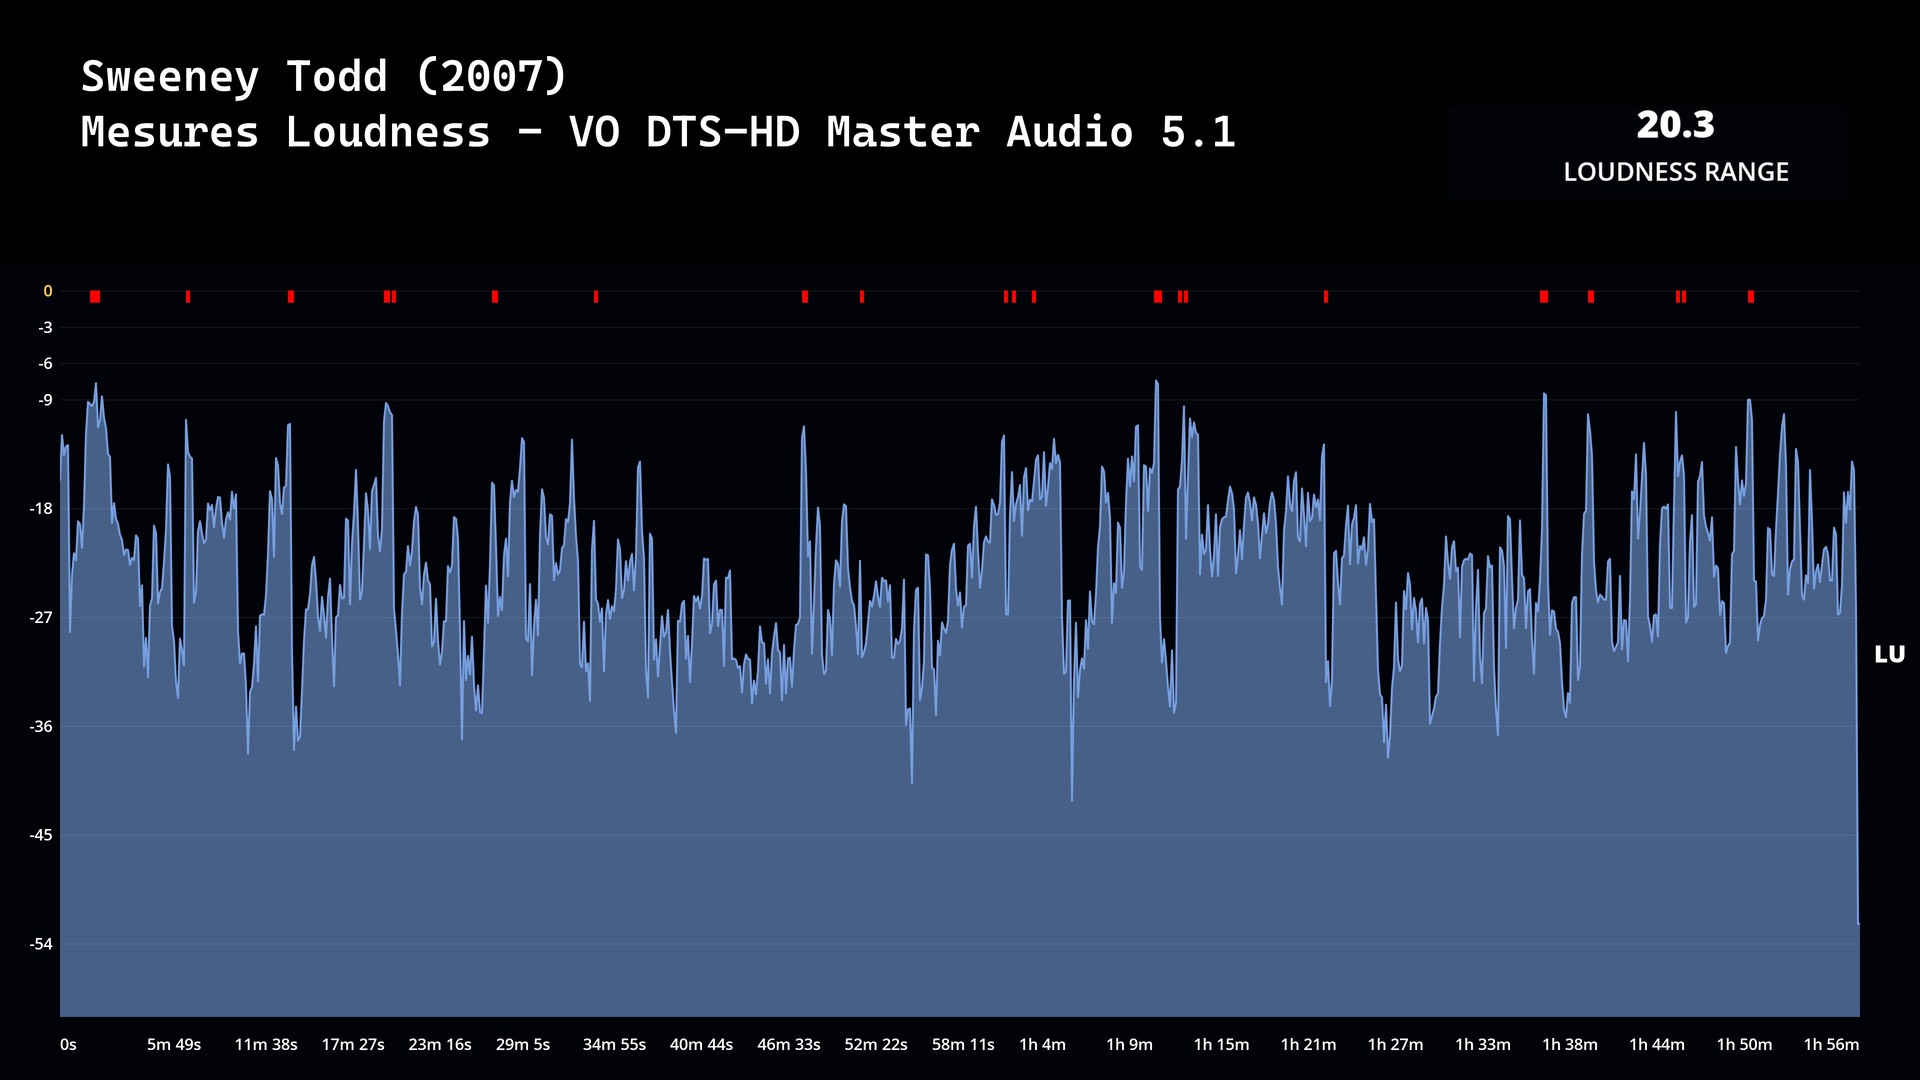Select the -36 vertical axis label
This screenshot has height=1080, width=1920.
(41, 726)
